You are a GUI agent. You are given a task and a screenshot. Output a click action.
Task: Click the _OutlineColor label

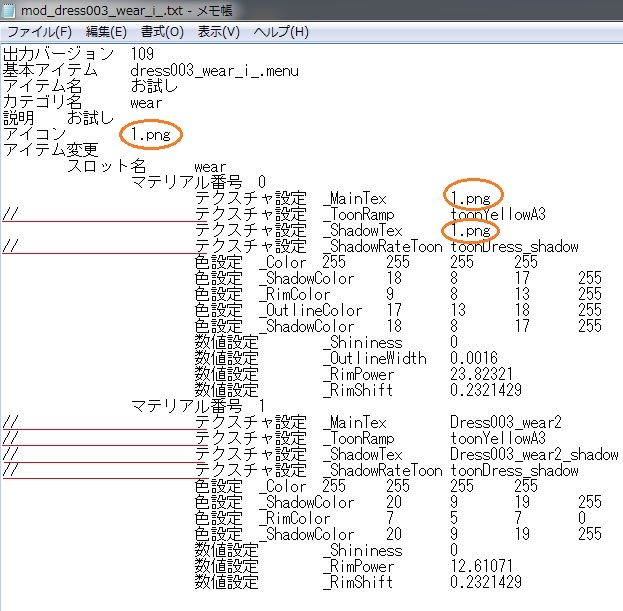pyautogui.click(x=310, y=310)
